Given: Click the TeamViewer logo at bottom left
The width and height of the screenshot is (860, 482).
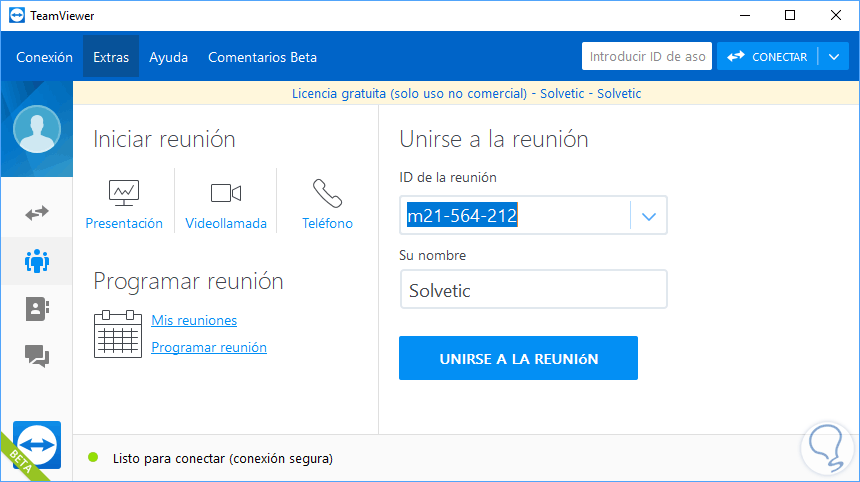Looking at the screenshot, I should (x=37, y=445).
